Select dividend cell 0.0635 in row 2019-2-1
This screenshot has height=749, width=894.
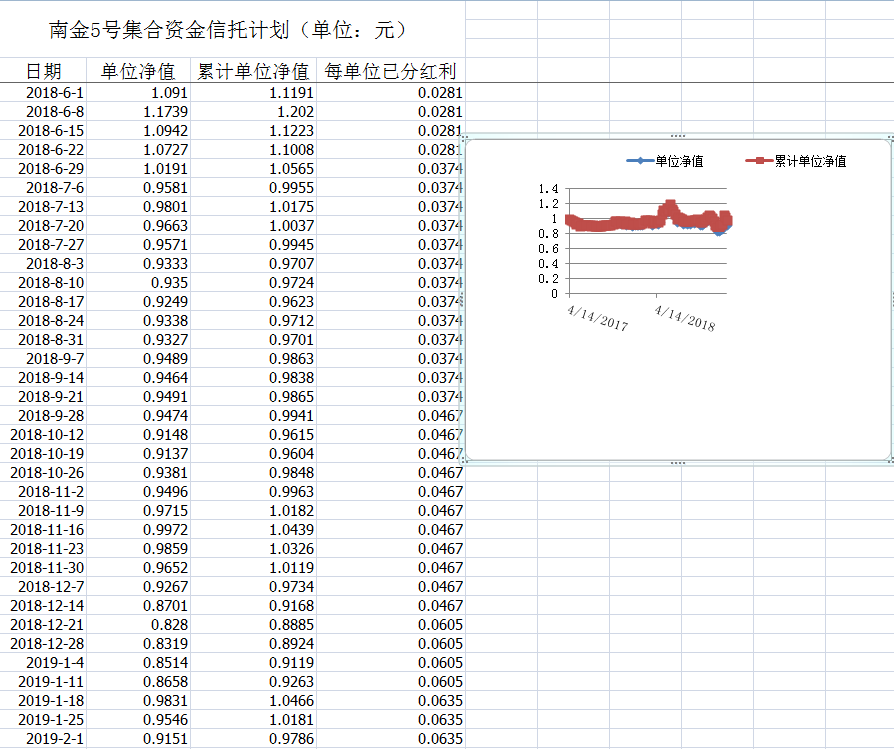391,739
